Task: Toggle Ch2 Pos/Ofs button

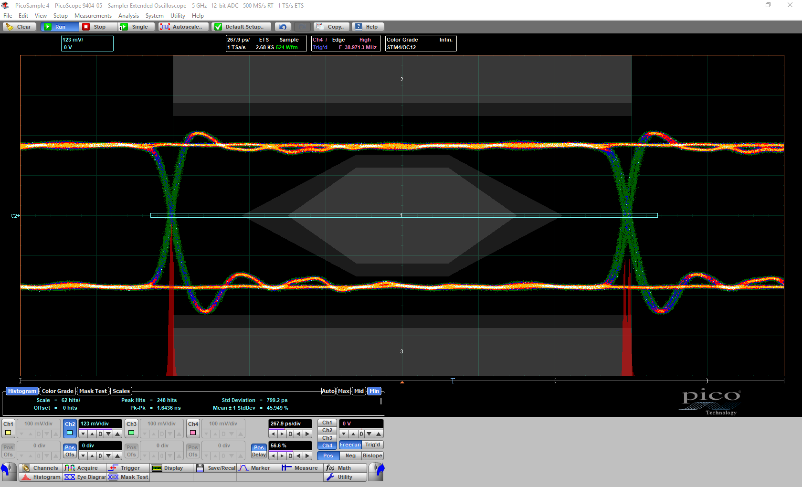Action: 70,451
